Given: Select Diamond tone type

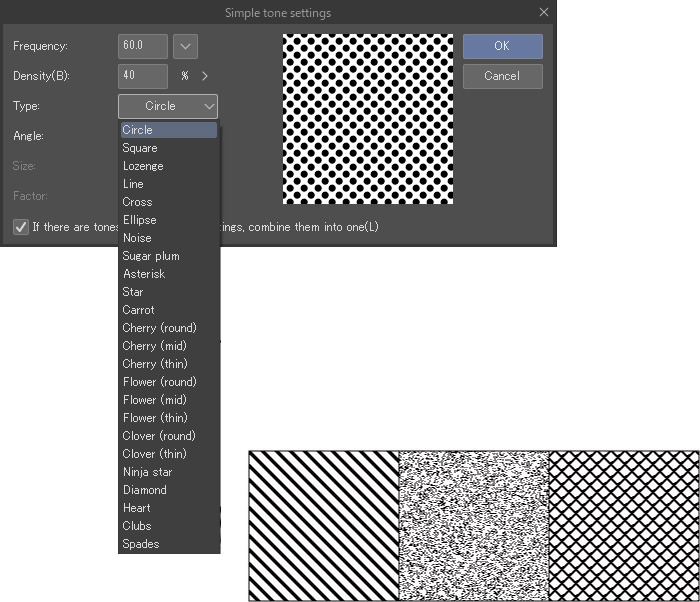Looking at the screenshot, I should coord(169,490).
